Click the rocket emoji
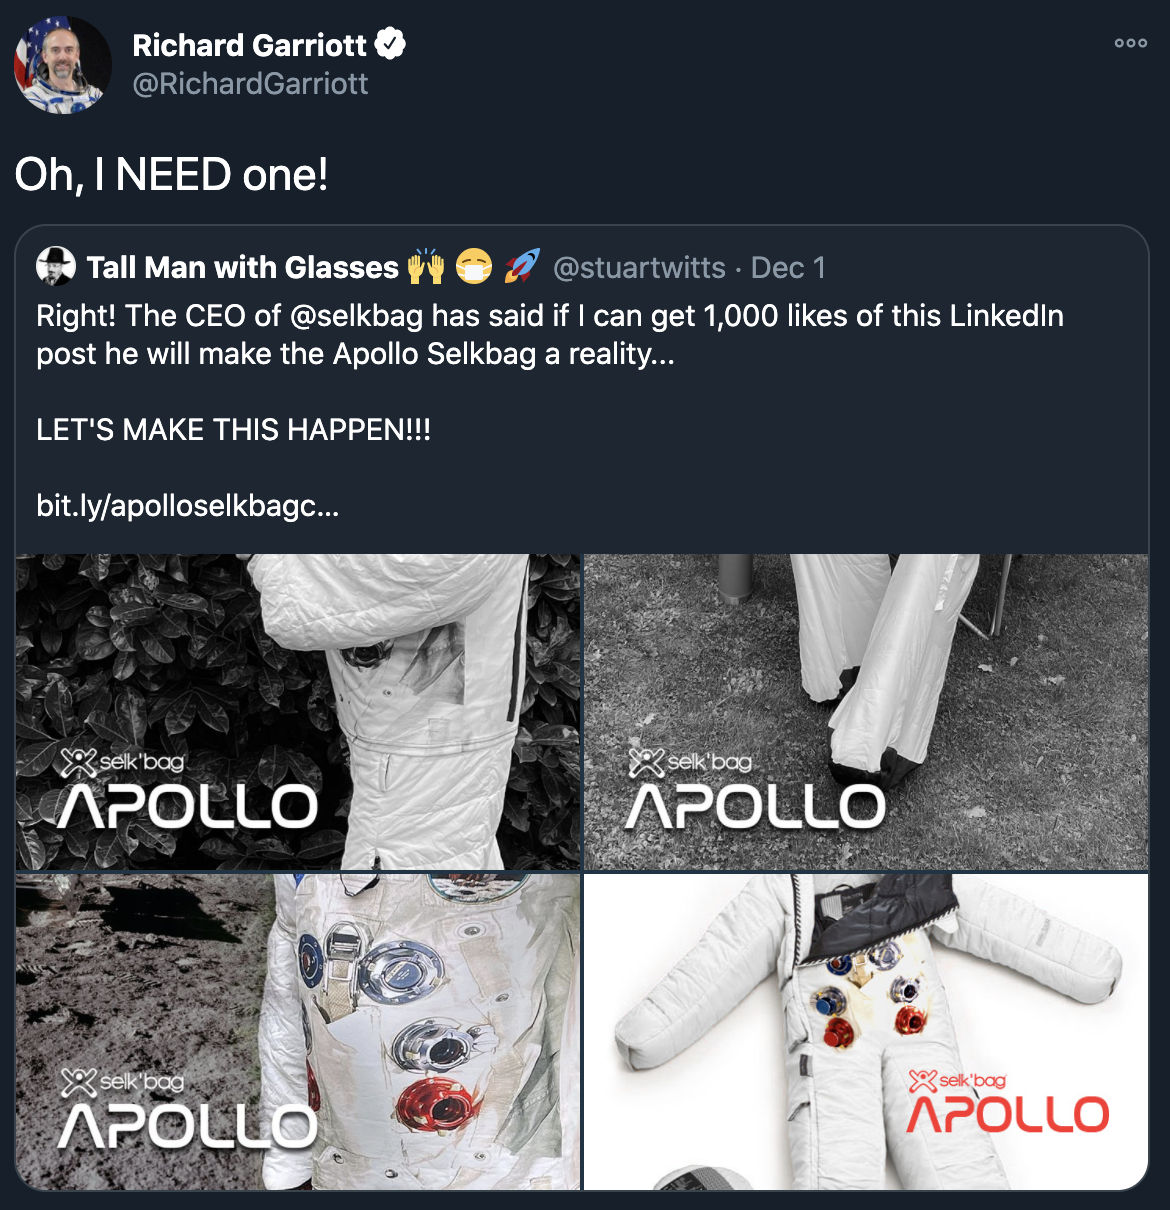The image size is (1170, 1210). click(521, 267)
